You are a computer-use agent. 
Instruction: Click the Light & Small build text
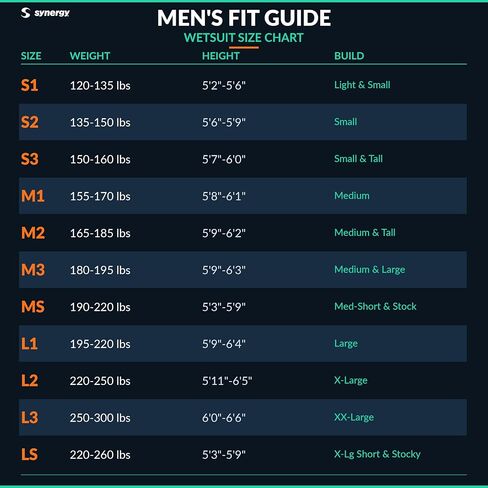click(x=362, y=85)
